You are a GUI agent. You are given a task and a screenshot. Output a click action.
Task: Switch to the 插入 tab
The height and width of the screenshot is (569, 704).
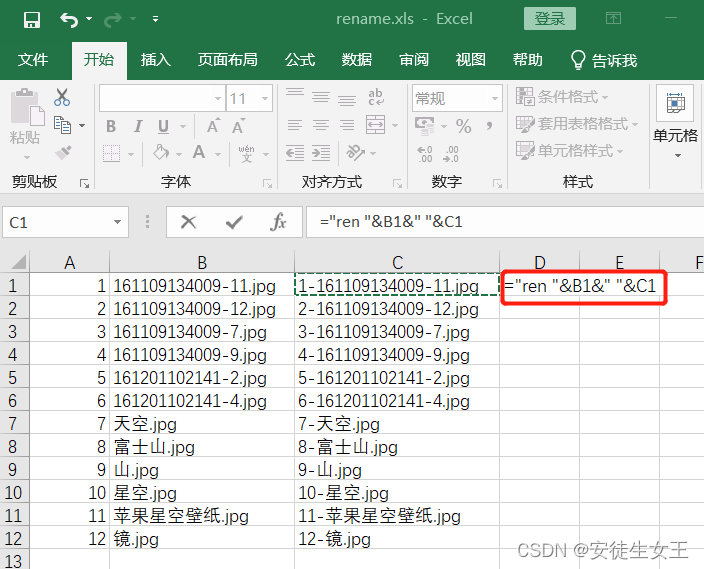point(155,60)
